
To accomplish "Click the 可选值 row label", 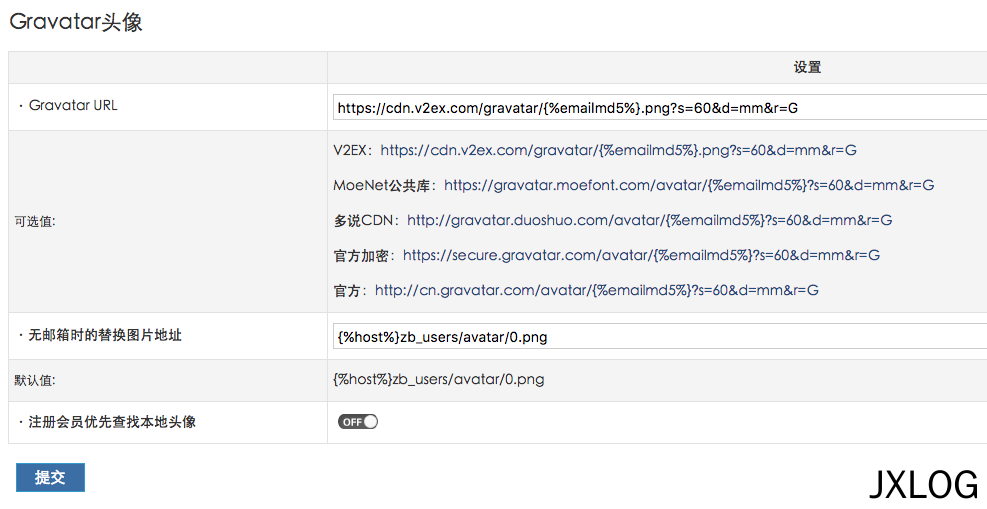I will pyautogui.click(x=35, y=221).
